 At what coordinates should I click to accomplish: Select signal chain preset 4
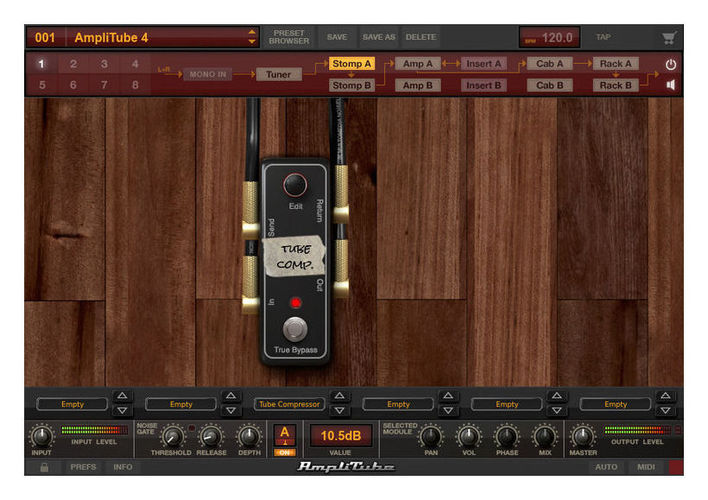click(135, 64)
